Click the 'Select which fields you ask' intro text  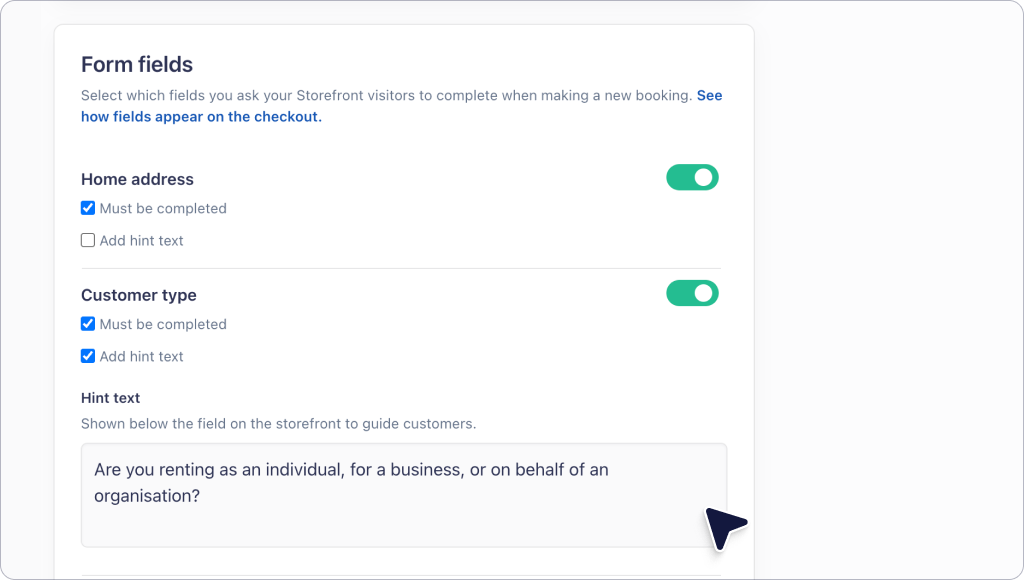[387, 95]
